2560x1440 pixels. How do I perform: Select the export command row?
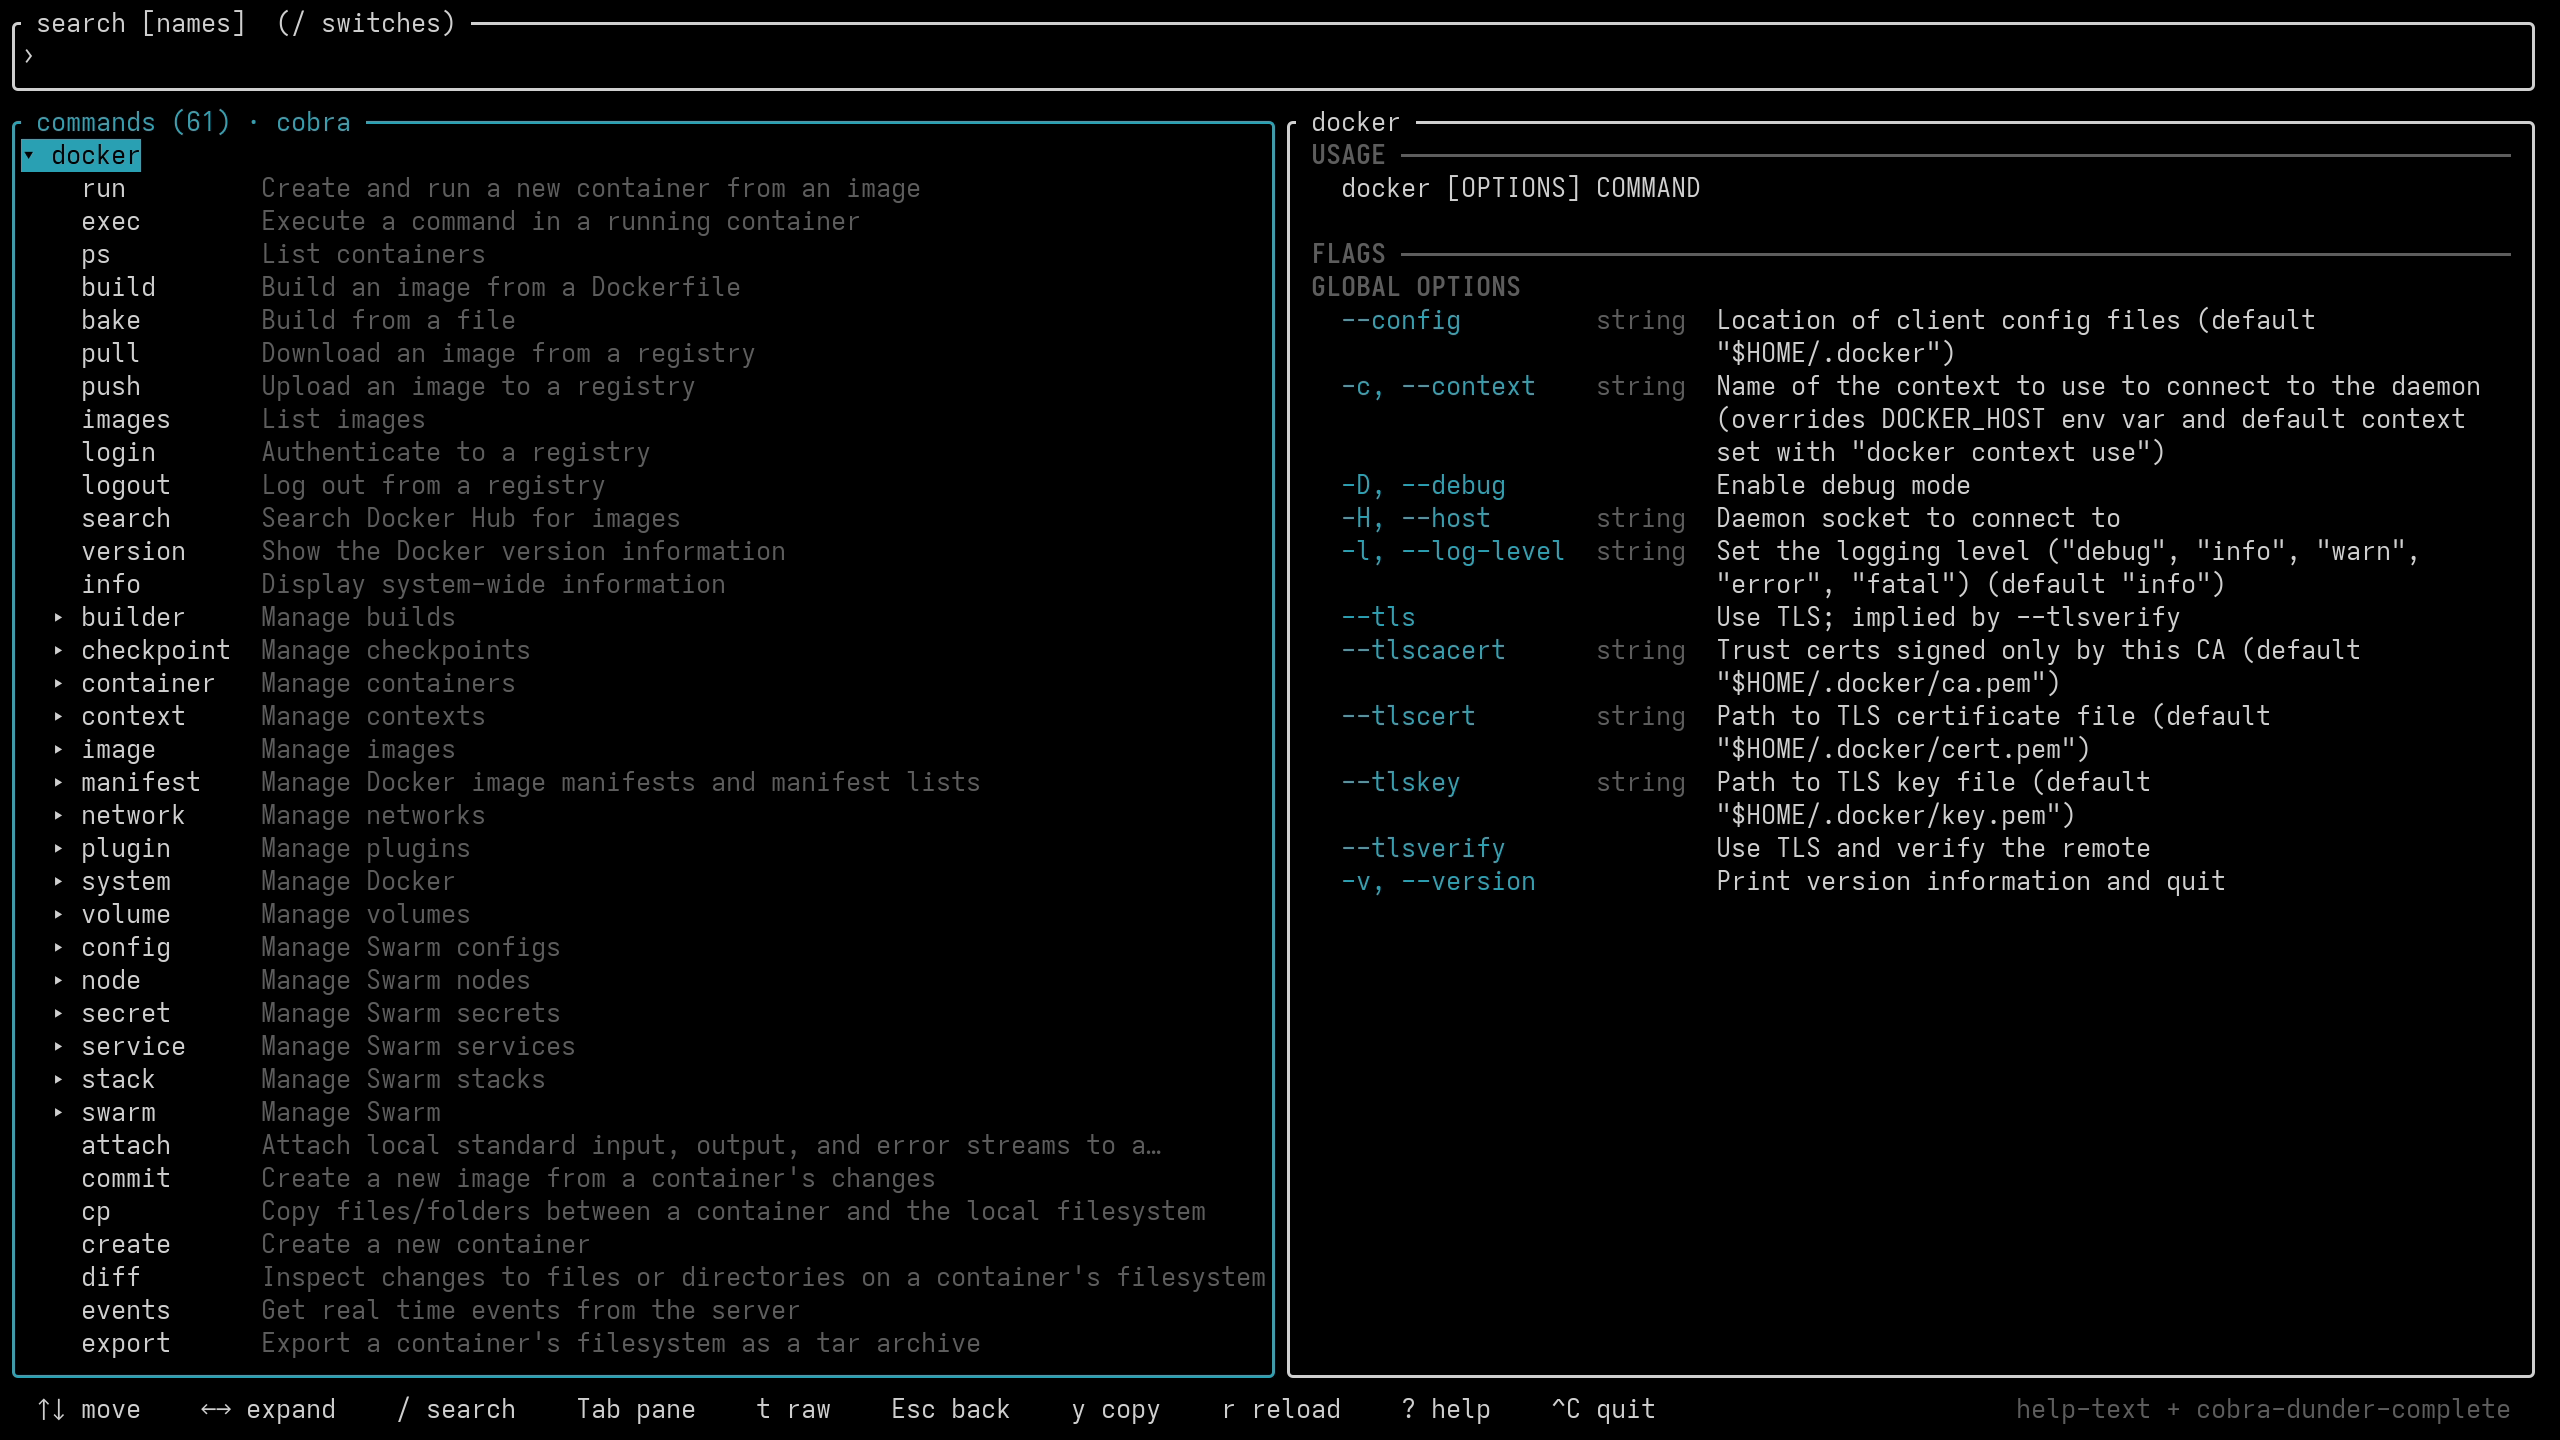point(645,1344)
